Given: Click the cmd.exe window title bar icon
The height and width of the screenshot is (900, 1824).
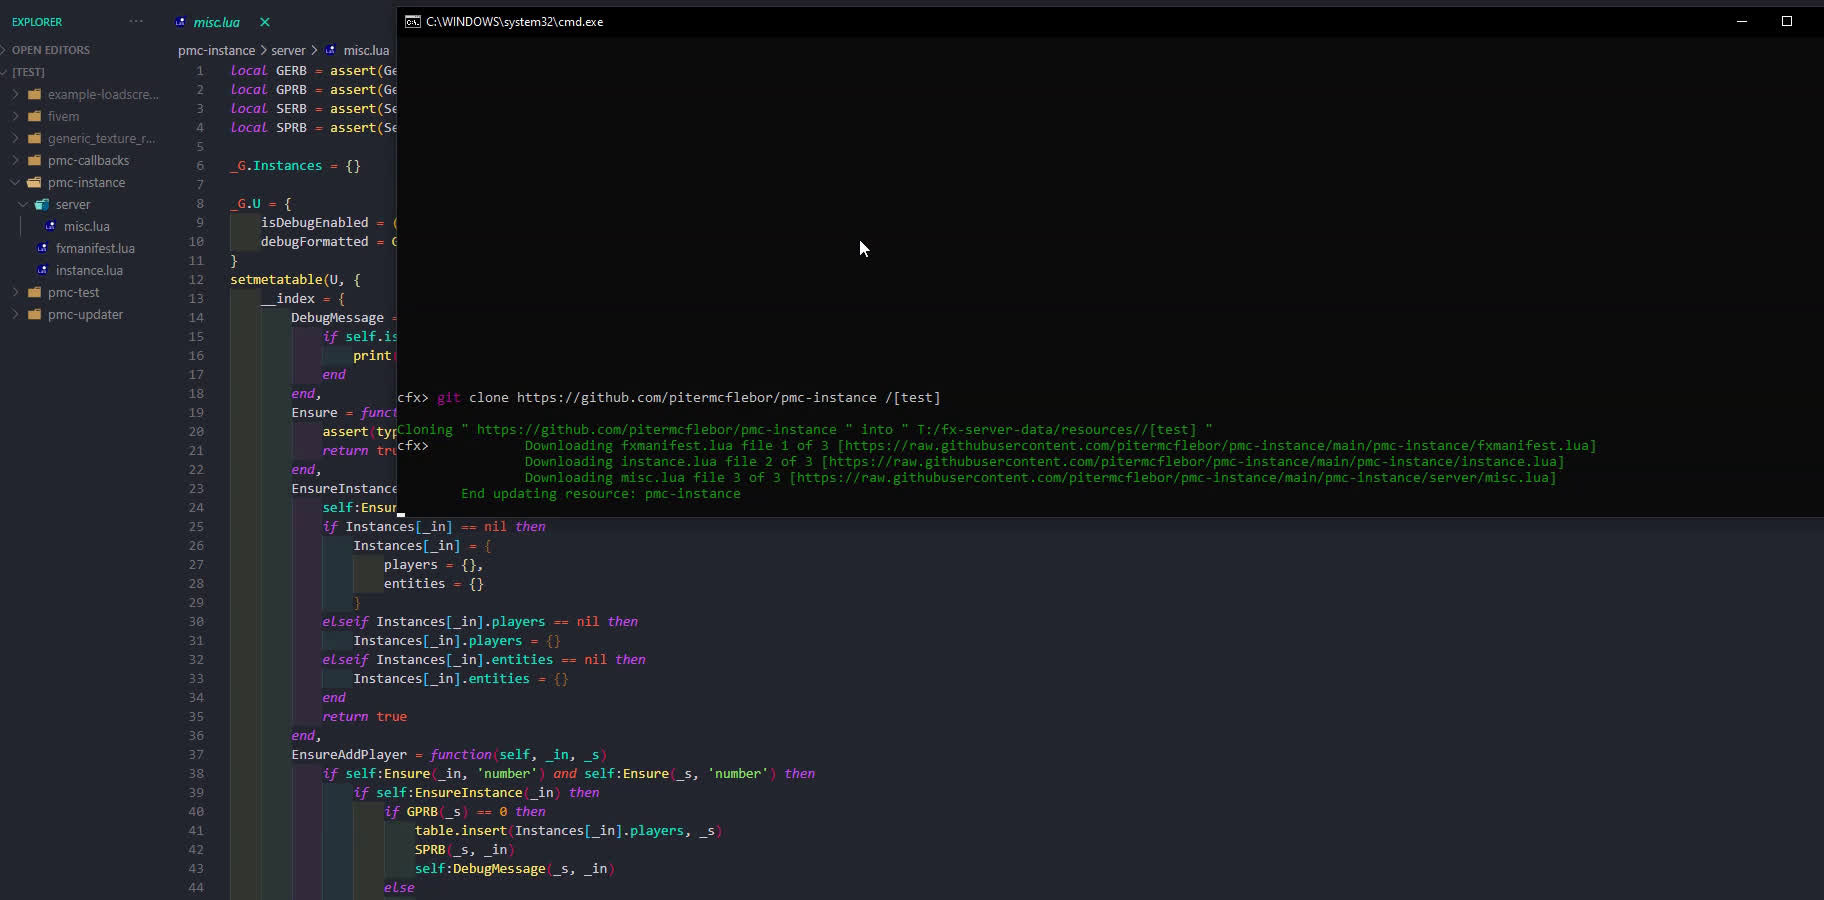Looking at the screenshot, I should click(x=412, y=21).
